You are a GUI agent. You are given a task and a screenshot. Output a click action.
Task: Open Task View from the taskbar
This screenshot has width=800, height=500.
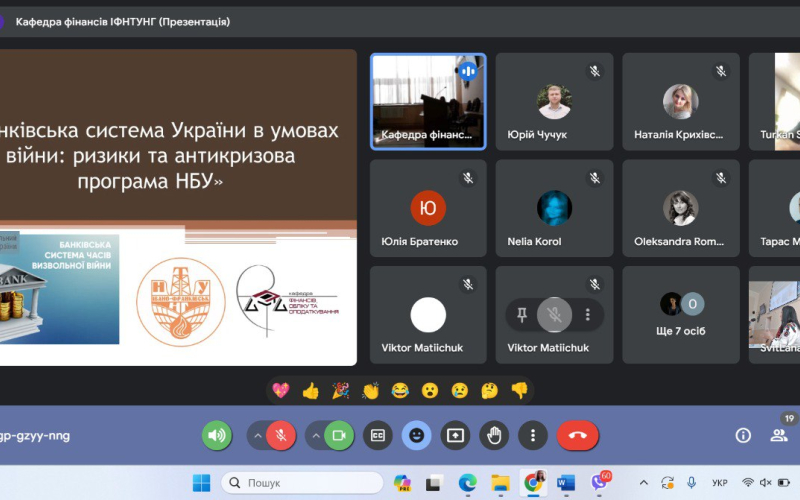pyautogui.click(x=435, y=482)
